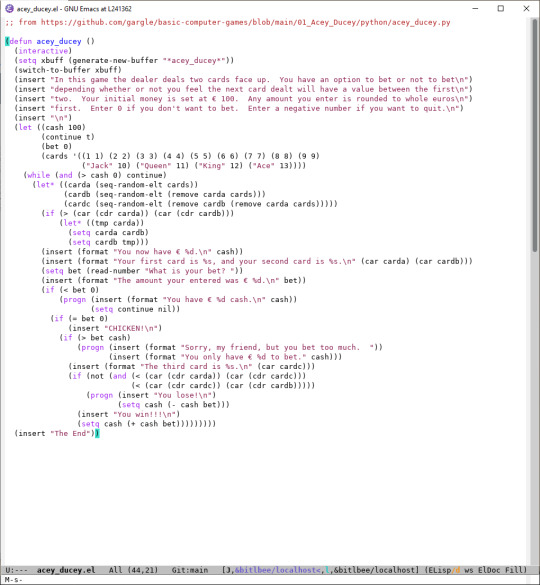Click the "The amount your entered was" string

tap(196, 281)
